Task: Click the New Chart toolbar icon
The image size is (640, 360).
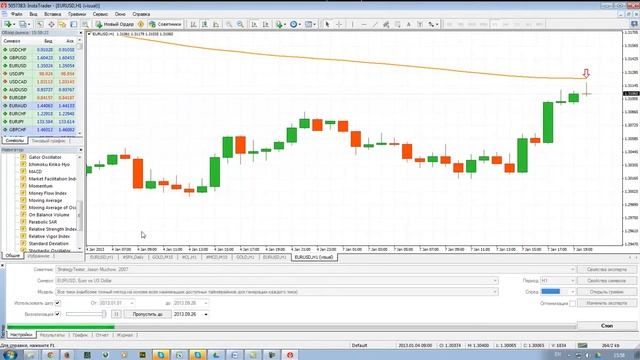Action: (8, 24)
